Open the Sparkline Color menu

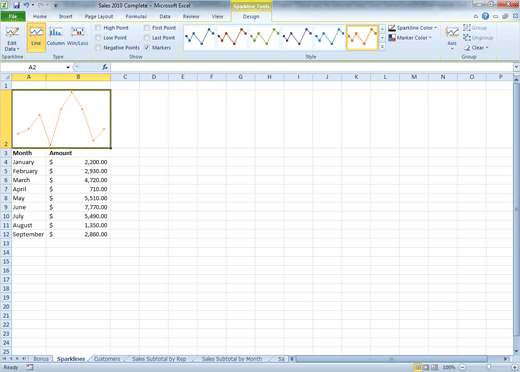(412, 28)
